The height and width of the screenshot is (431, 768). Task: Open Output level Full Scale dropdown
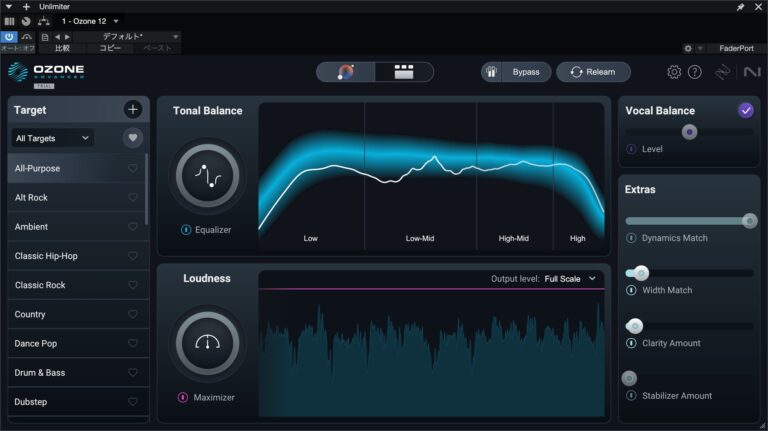coord(570,279)
